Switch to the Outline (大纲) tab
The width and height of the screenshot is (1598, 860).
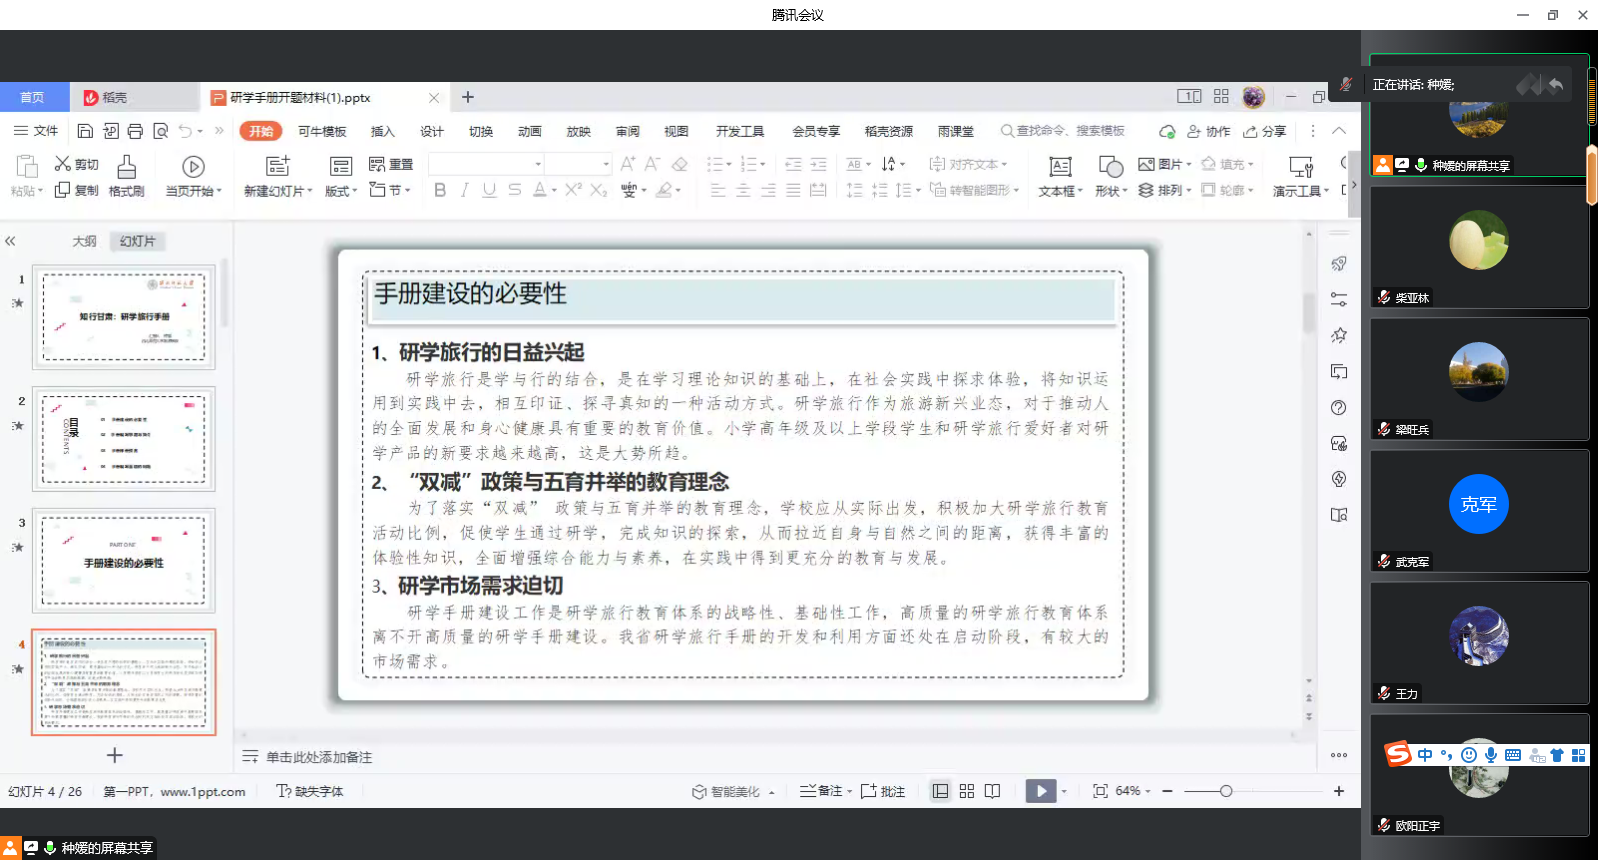pyautogui.click(x=84, y=241)
